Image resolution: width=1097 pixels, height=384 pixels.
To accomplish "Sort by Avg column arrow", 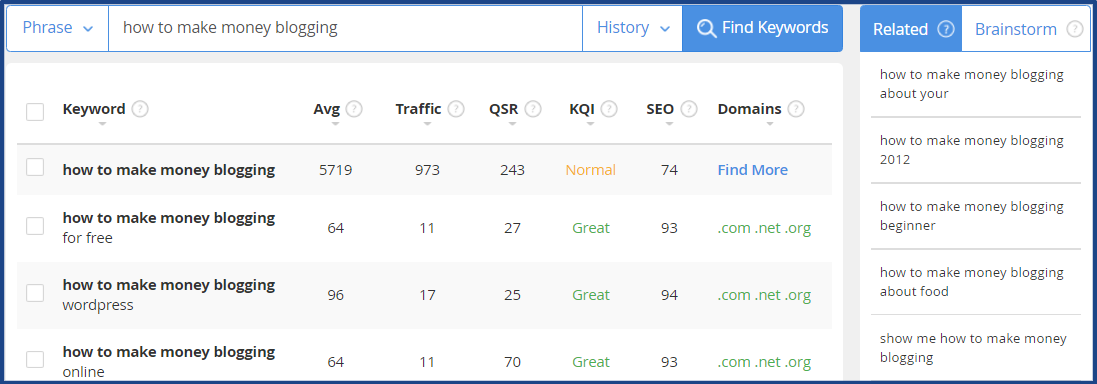I will pyautogui.click(x=335, y=124).
